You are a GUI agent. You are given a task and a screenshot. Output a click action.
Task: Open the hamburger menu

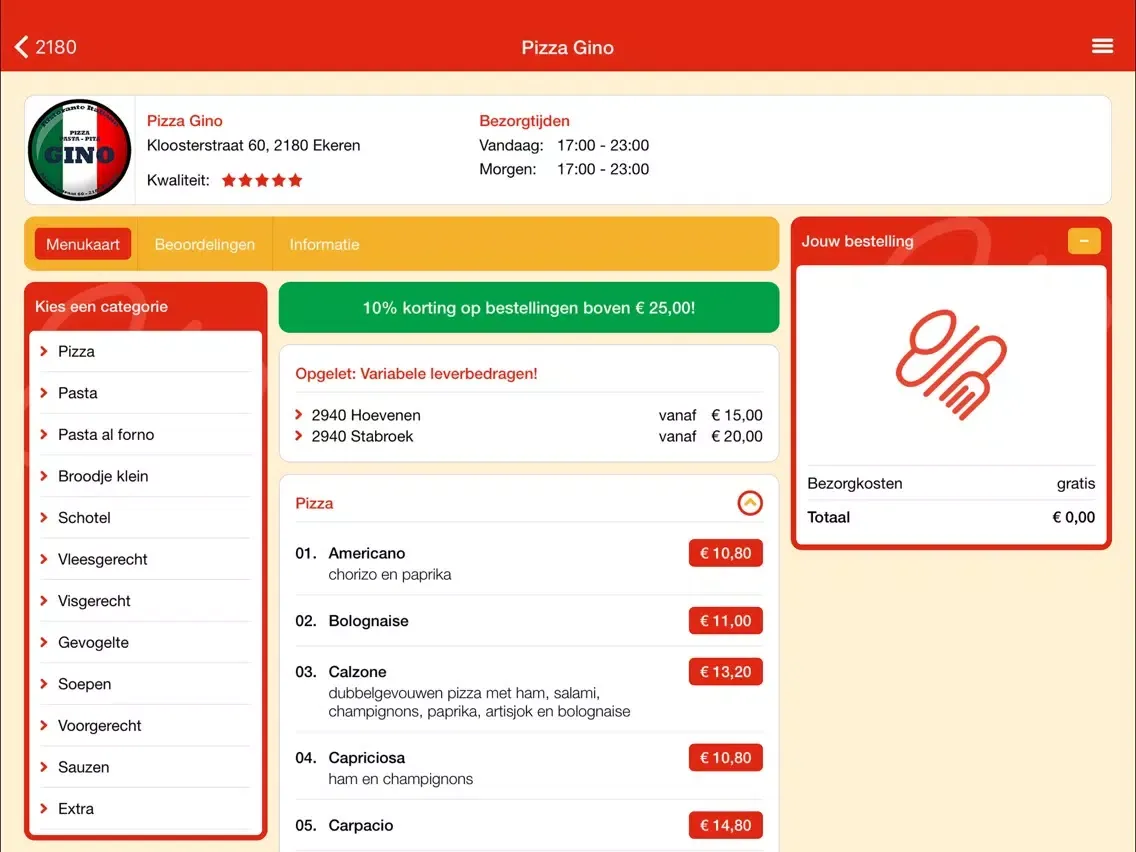click(1102, 46)
